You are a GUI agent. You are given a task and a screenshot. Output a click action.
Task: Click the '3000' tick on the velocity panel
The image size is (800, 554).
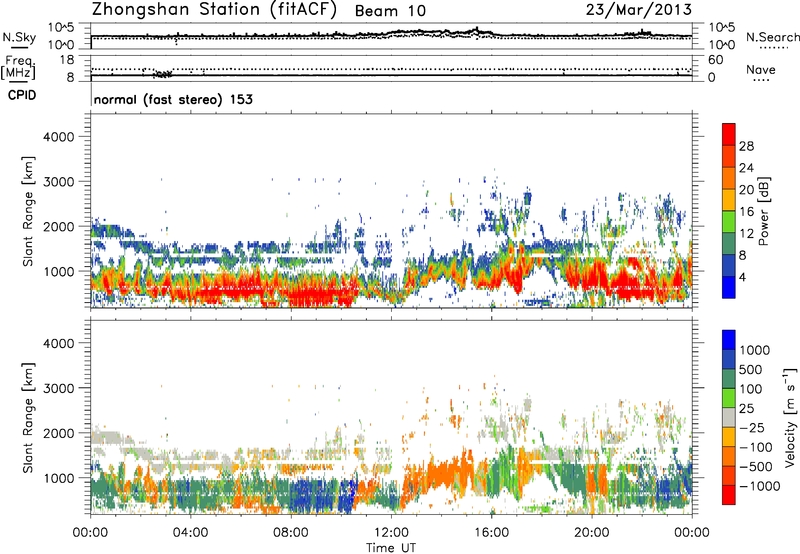(58, 388)
